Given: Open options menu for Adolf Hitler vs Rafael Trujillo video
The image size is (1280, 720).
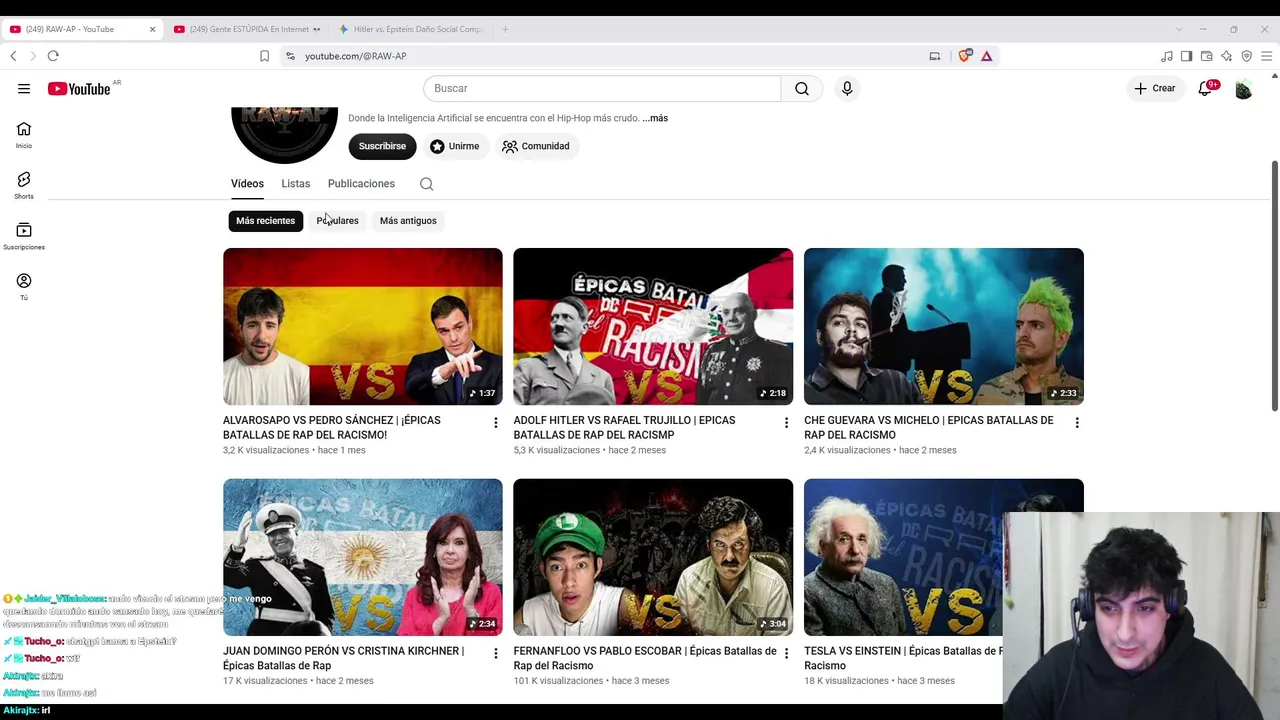Looking at the screenshot, I should 786,423.
